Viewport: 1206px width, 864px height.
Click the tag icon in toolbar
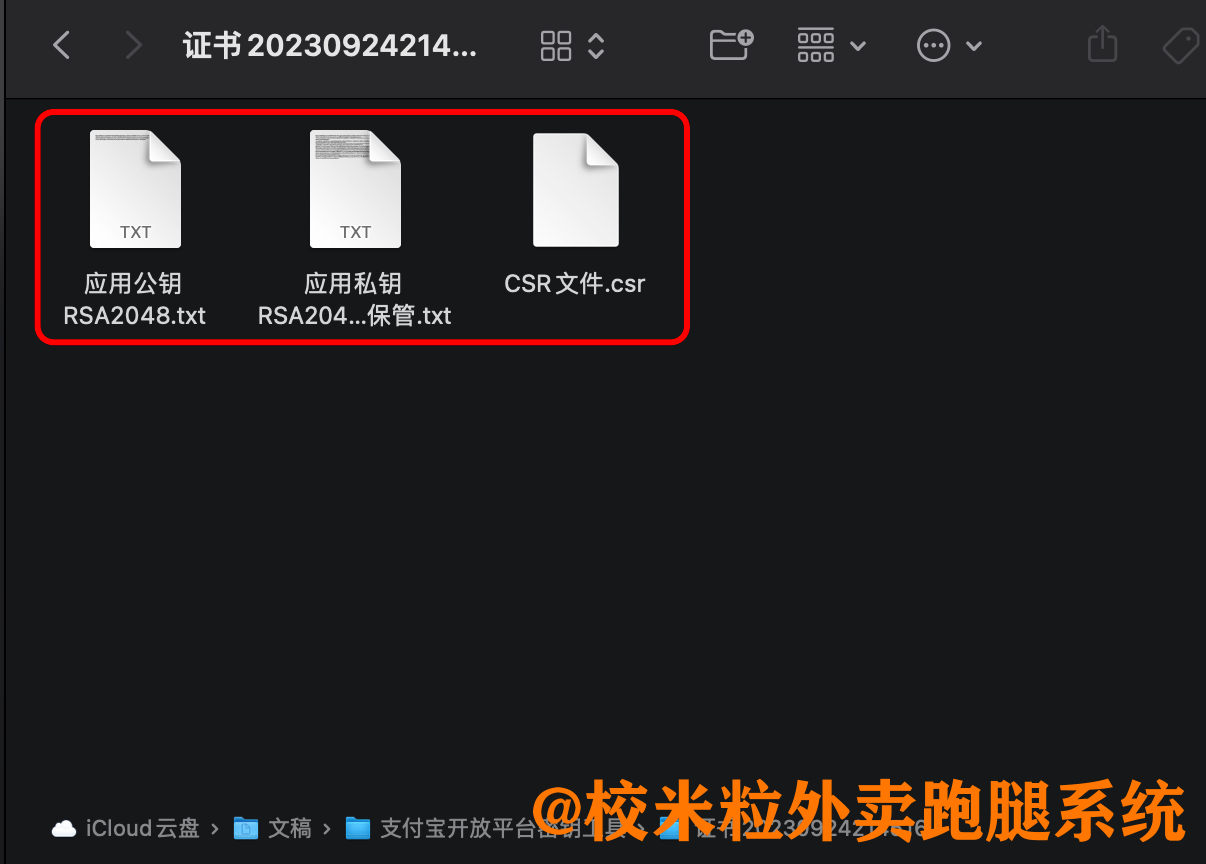1181,45
